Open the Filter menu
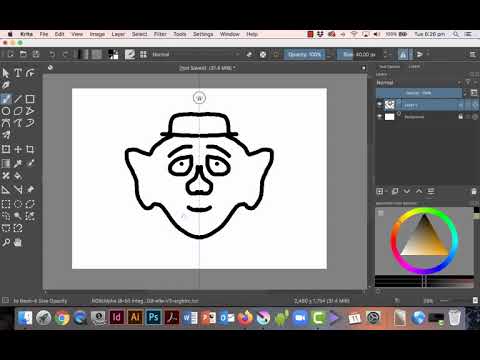Viewport: 480px width, 360px height. point(160,34)
